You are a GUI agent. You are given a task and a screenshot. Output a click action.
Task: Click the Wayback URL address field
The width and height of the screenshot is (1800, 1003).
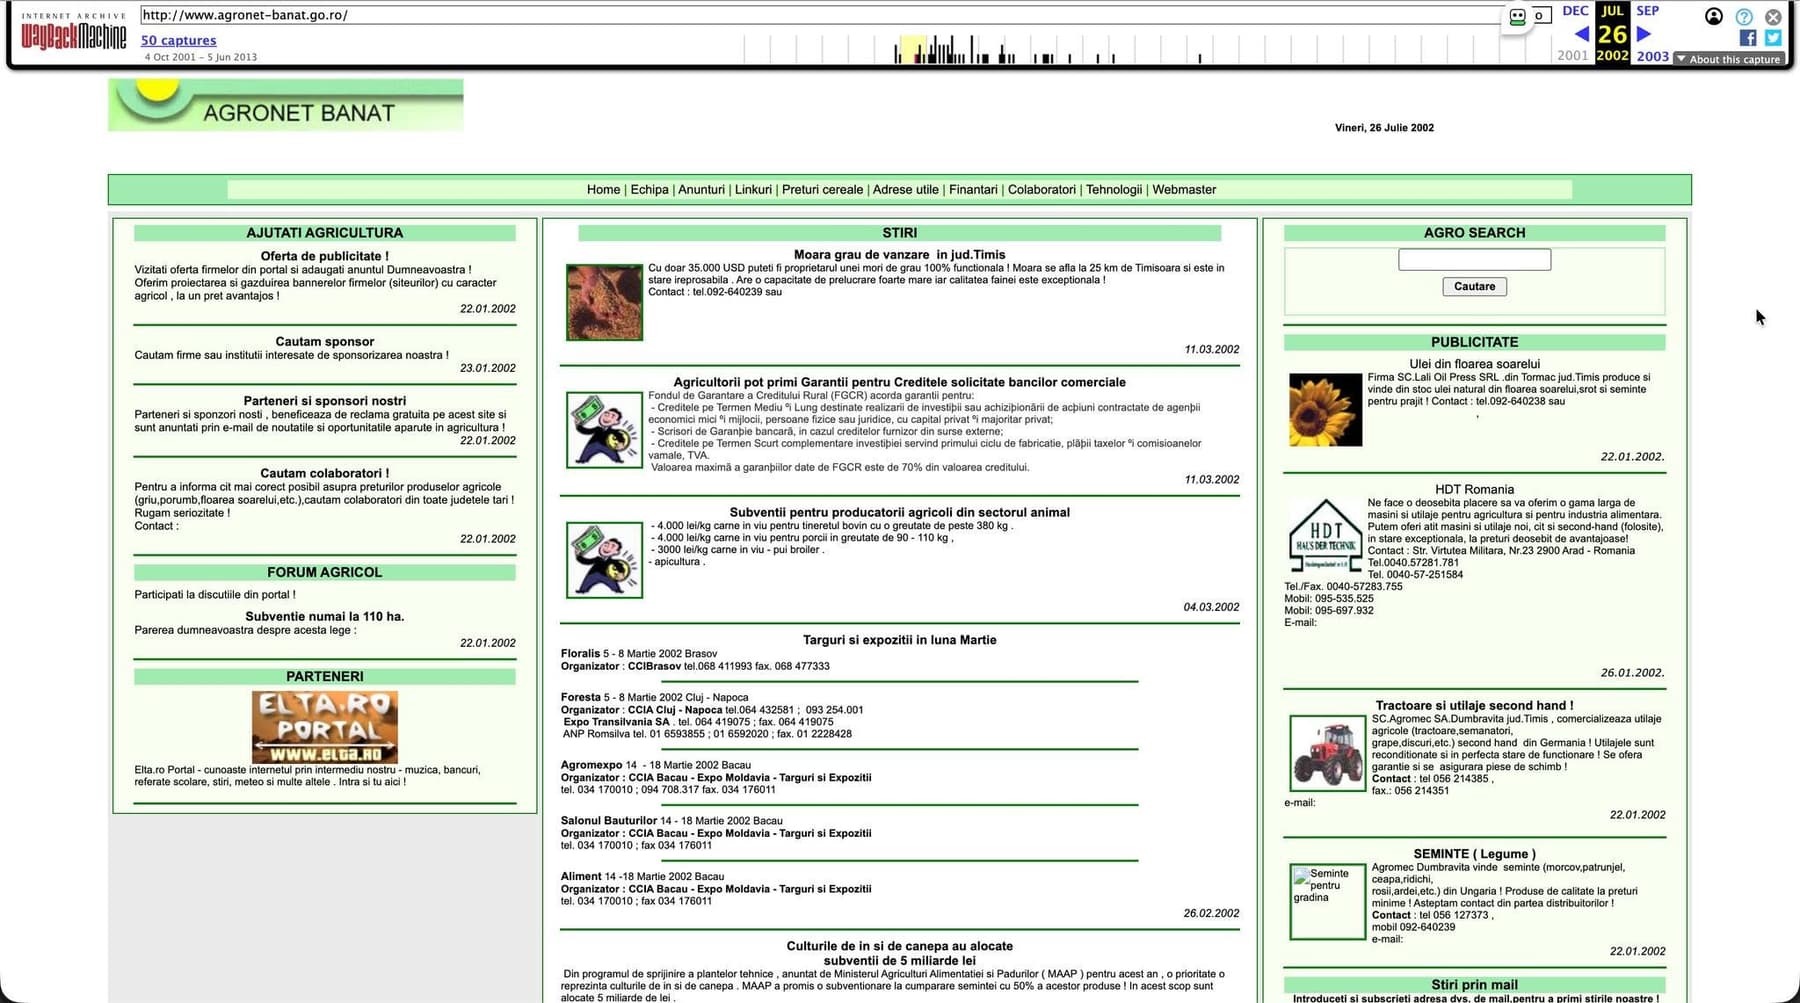(820, 15)
